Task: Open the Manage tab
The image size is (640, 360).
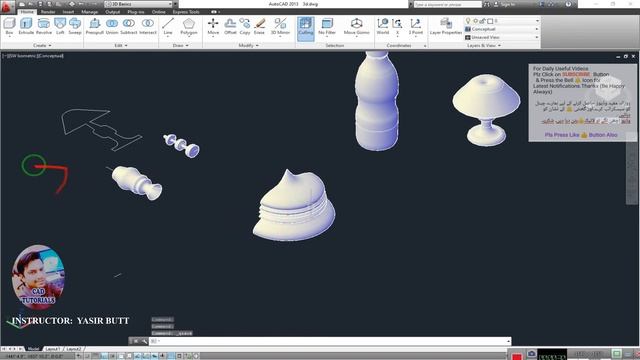Action: [89, 12]
